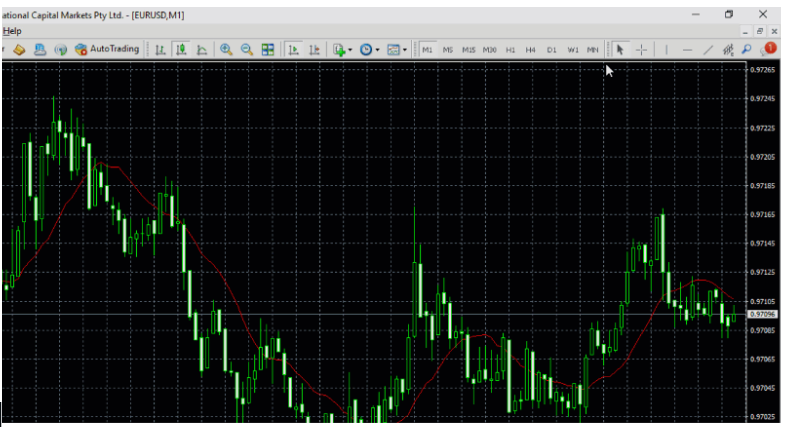This screenshot has height=427, width=787.
Task: Open the templates dropdown arrow
Action: coord(404,49)
